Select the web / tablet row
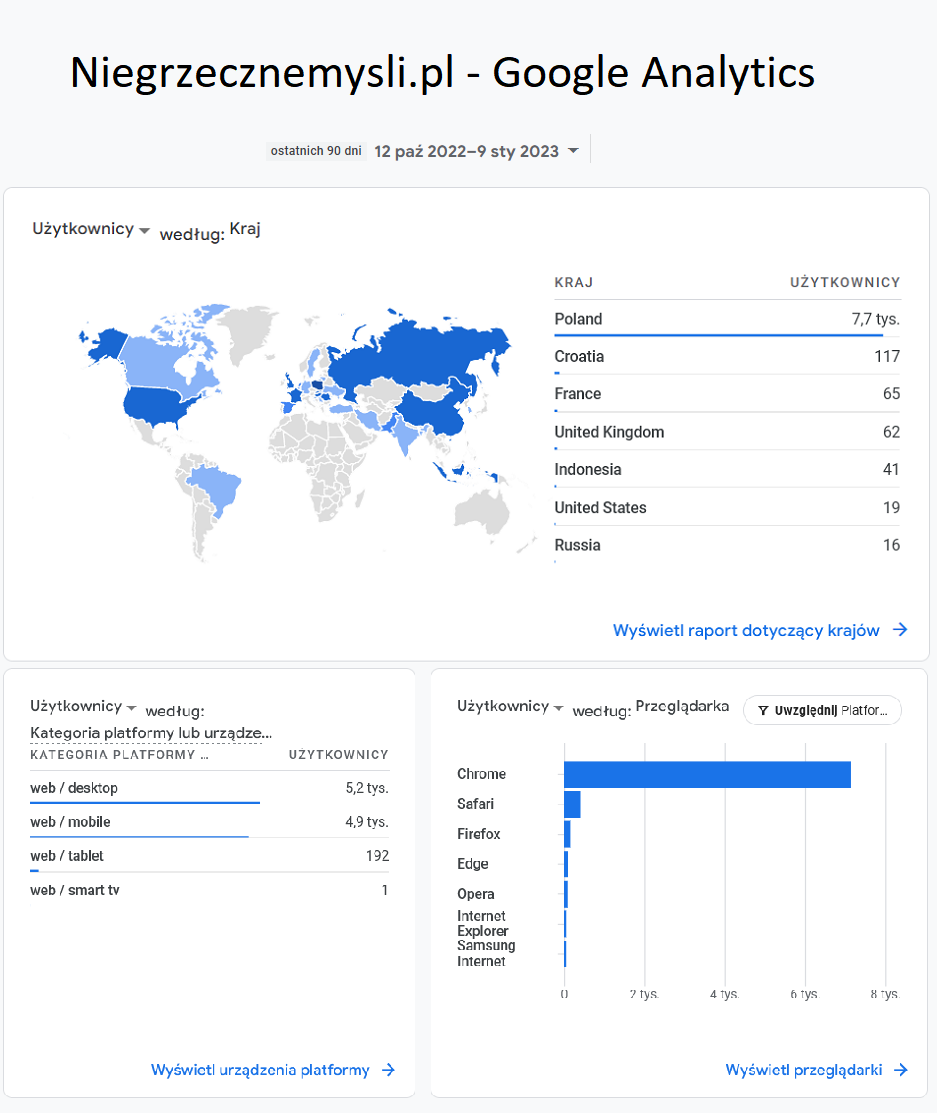 (x=209, y=856)
